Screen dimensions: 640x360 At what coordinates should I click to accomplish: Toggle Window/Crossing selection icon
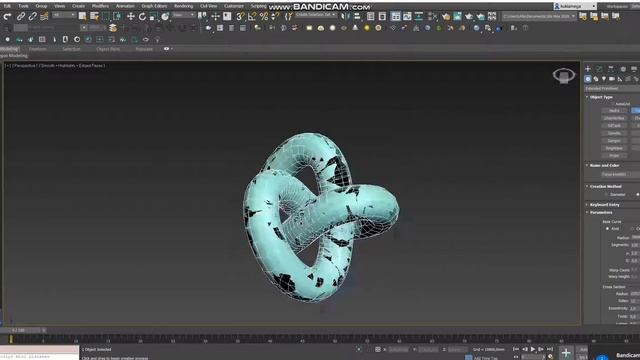pyautogui.click(x=117, y=16)
